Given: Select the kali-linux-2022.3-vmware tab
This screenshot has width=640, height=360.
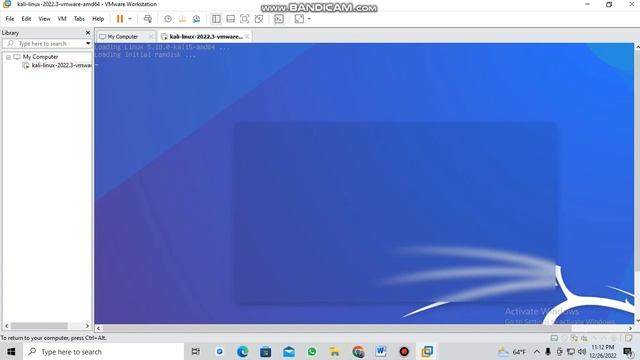Looking at the screenshot, I should (x=203, y=37).
